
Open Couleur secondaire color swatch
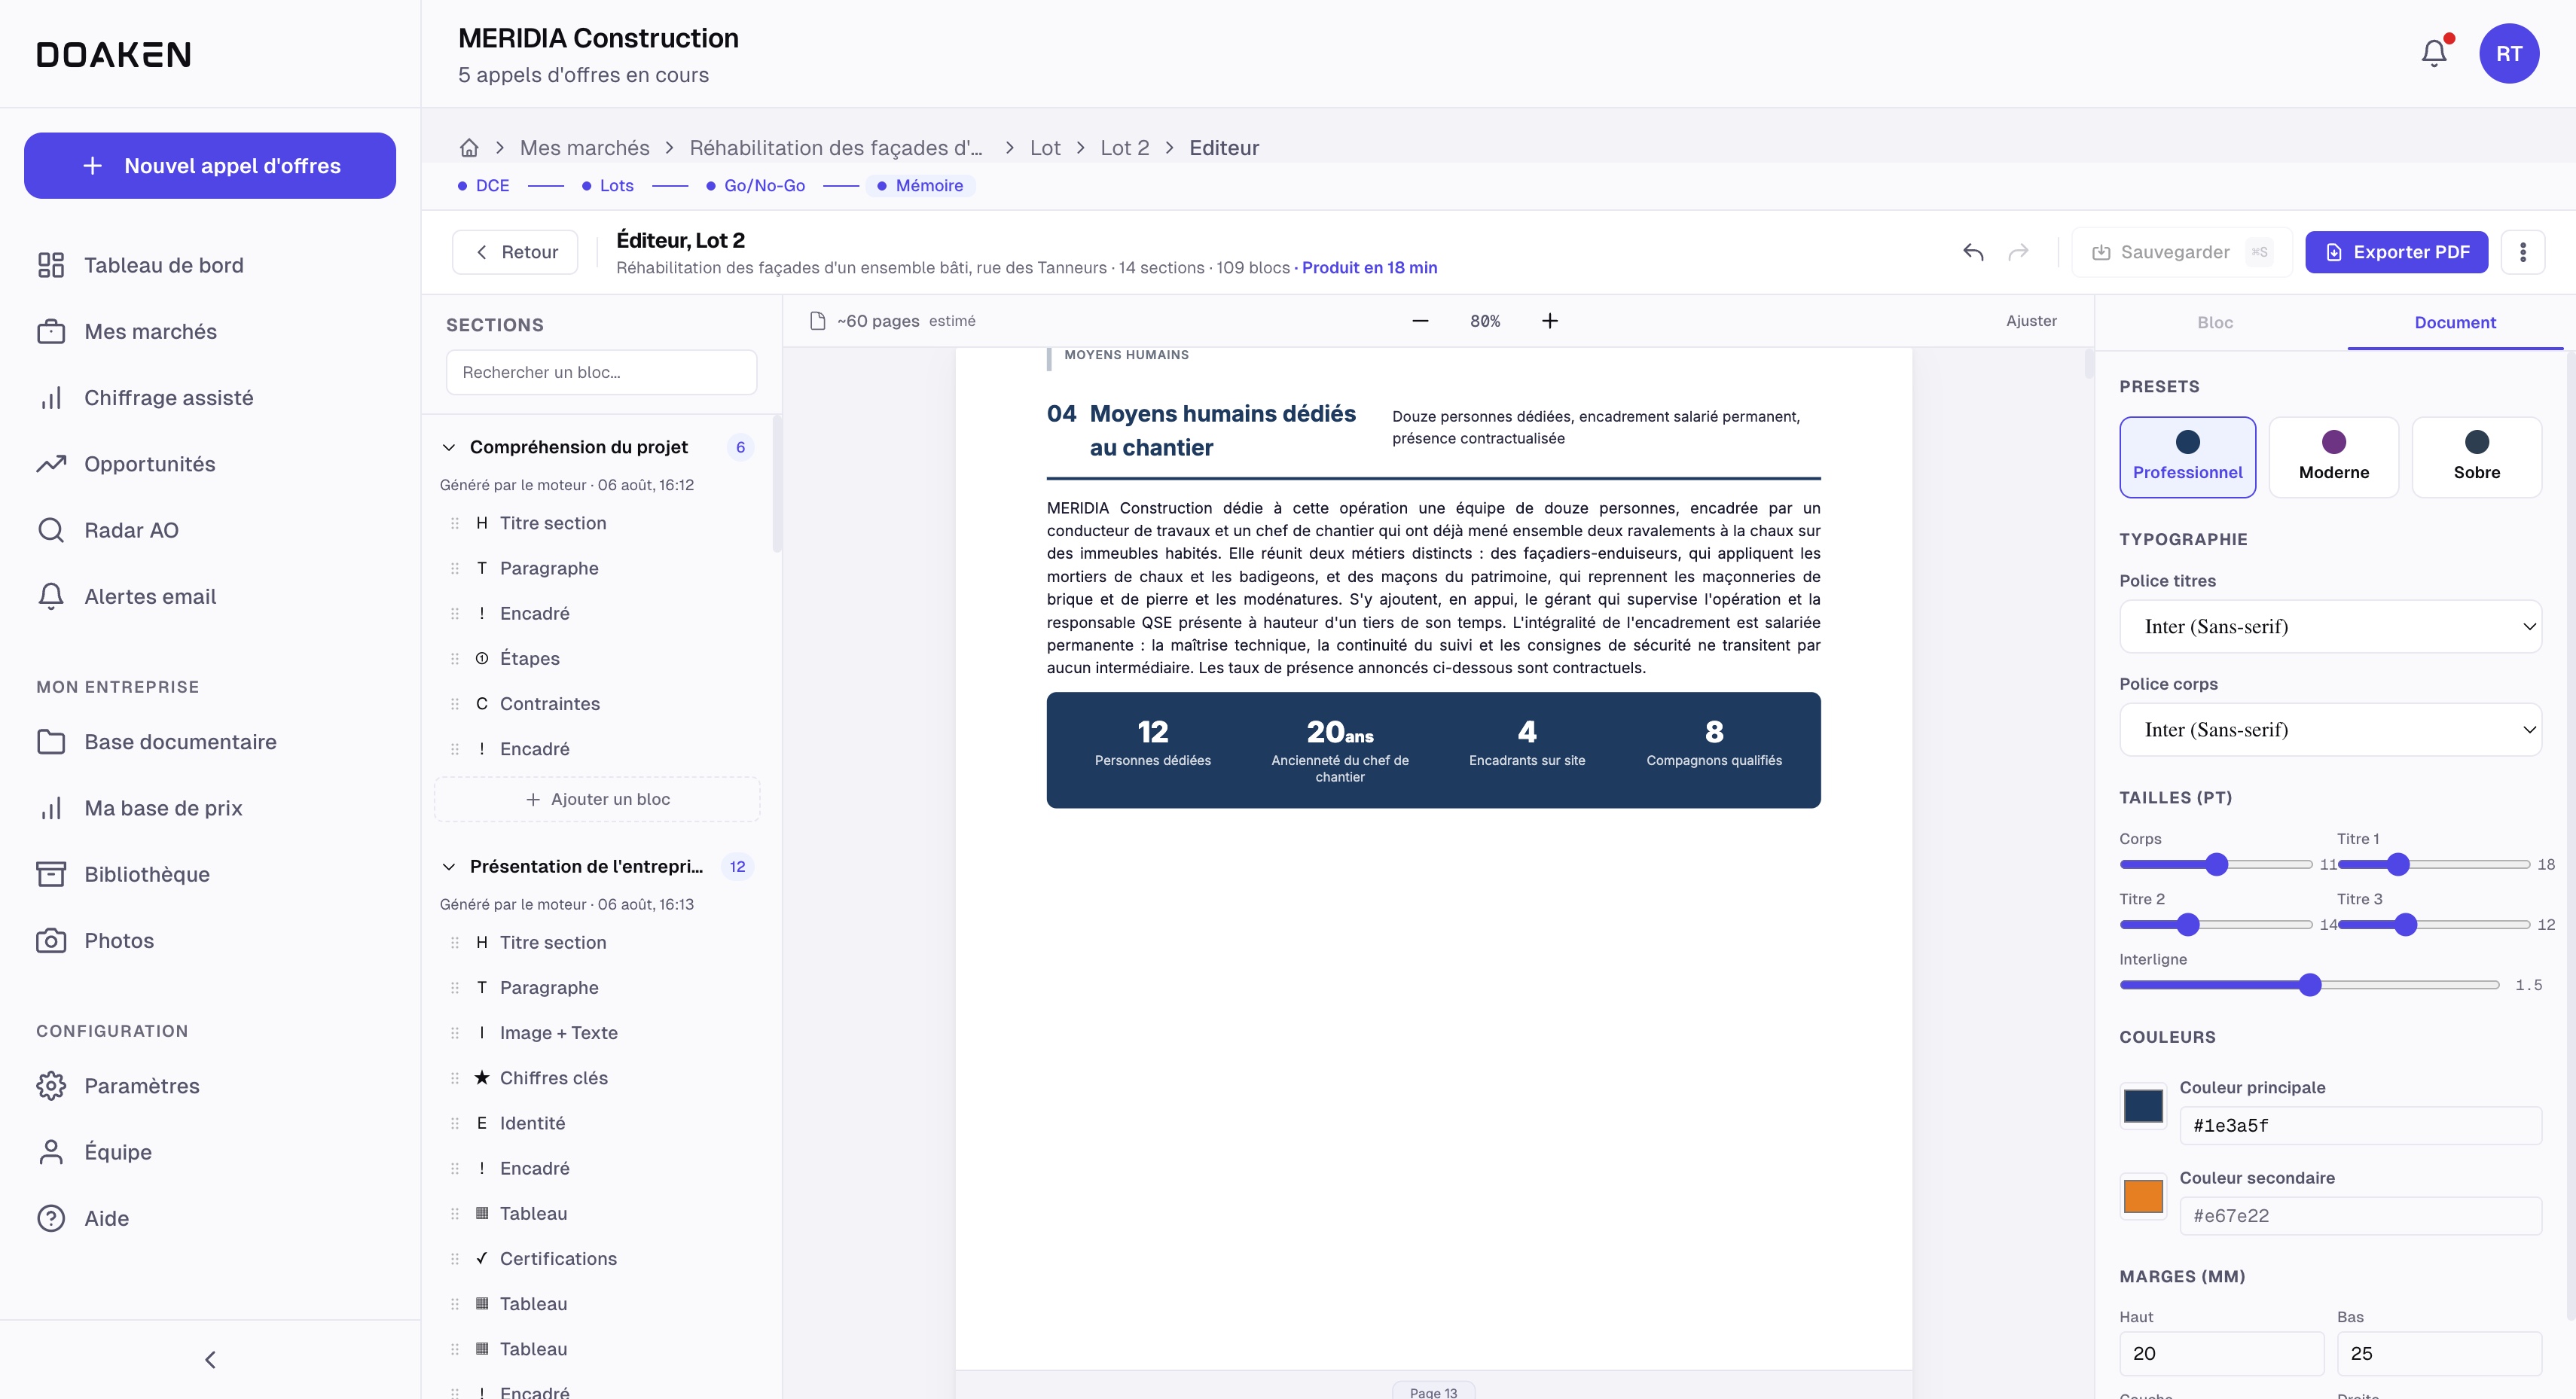point(2143,1196)
